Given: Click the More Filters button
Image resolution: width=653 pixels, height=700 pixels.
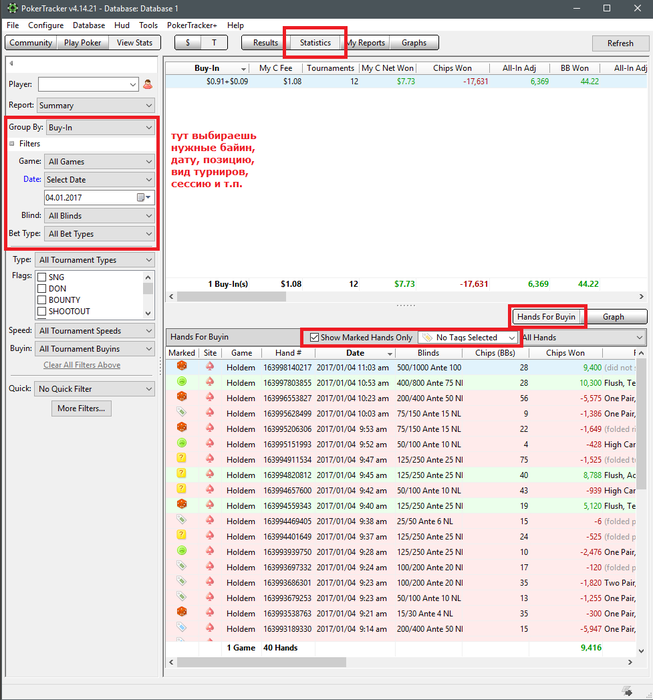Looking at the screenshot, I should click(x=81, y=408).
